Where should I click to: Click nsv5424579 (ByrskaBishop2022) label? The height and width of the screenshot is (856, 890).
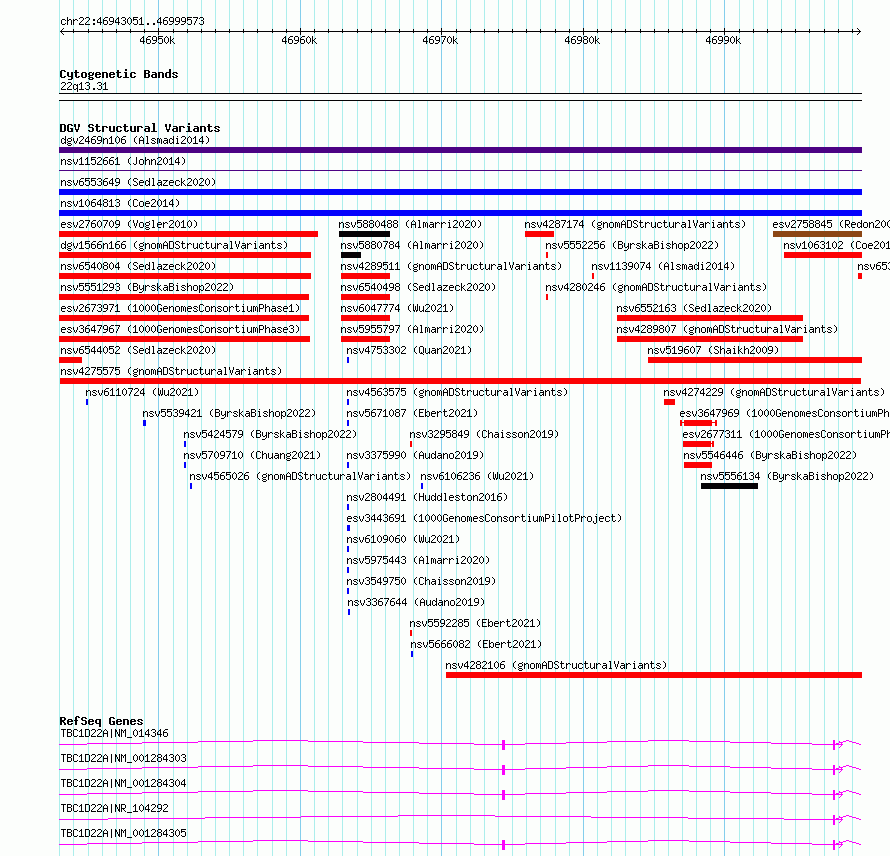pos(270,434)
